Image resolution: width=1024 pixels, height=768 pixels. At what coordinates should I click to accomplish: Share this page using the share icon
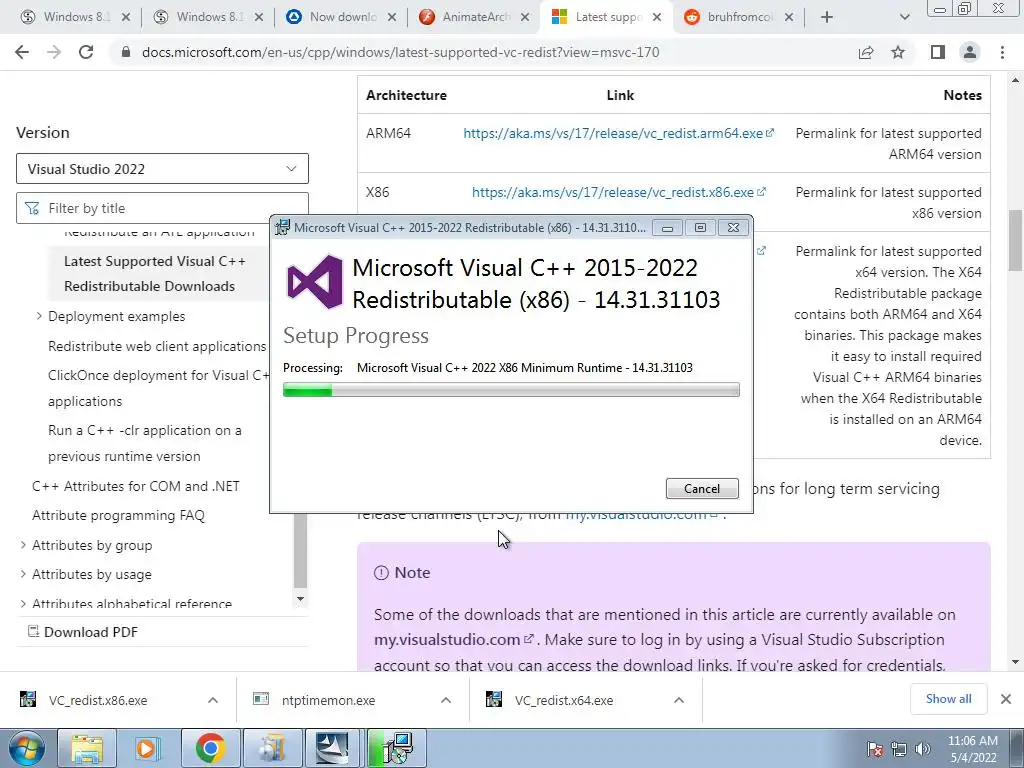pyautogui.click(x=866, y=52)
